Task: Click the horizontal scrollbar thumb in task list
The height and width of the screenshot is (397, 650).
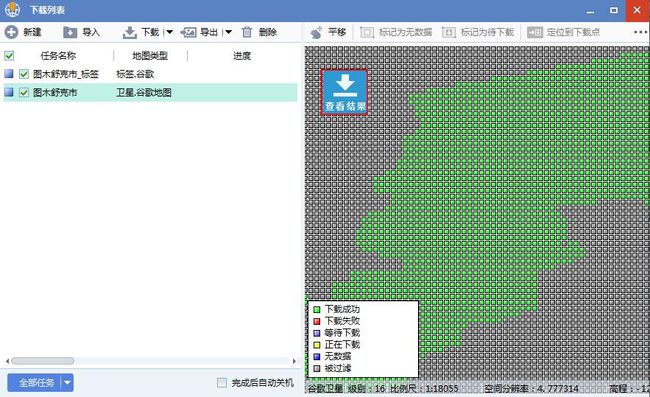Action: click(x=43, y=361)
